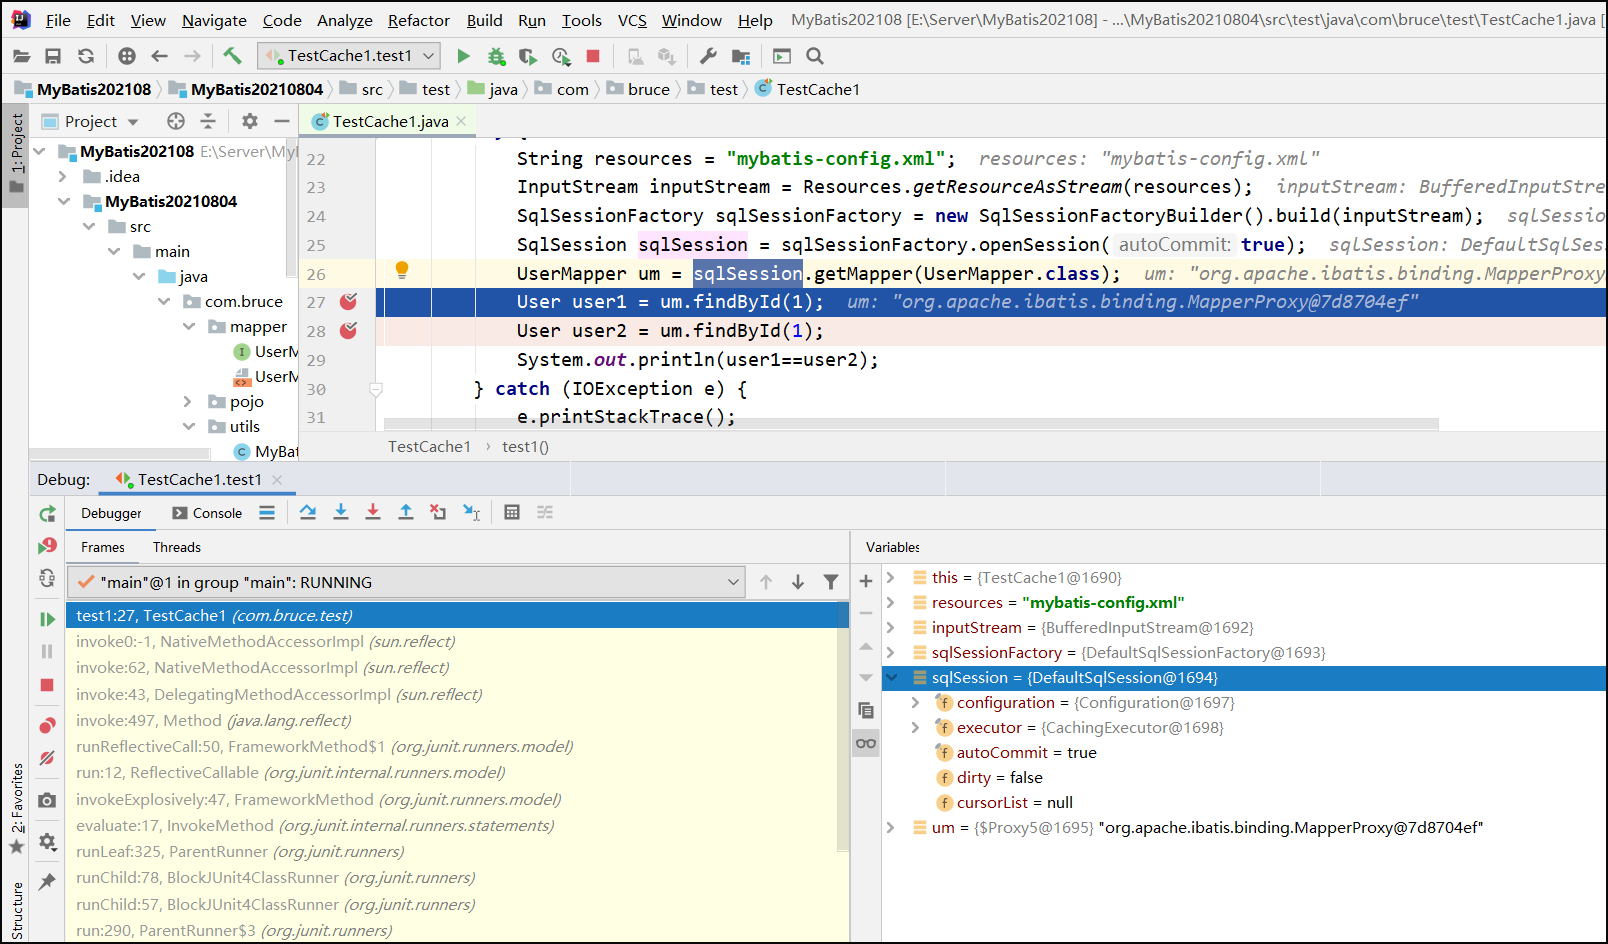Click Scroll from Source target icon in Project panel
Viewport: 1608px width, 944px height.
pos(176,121)
